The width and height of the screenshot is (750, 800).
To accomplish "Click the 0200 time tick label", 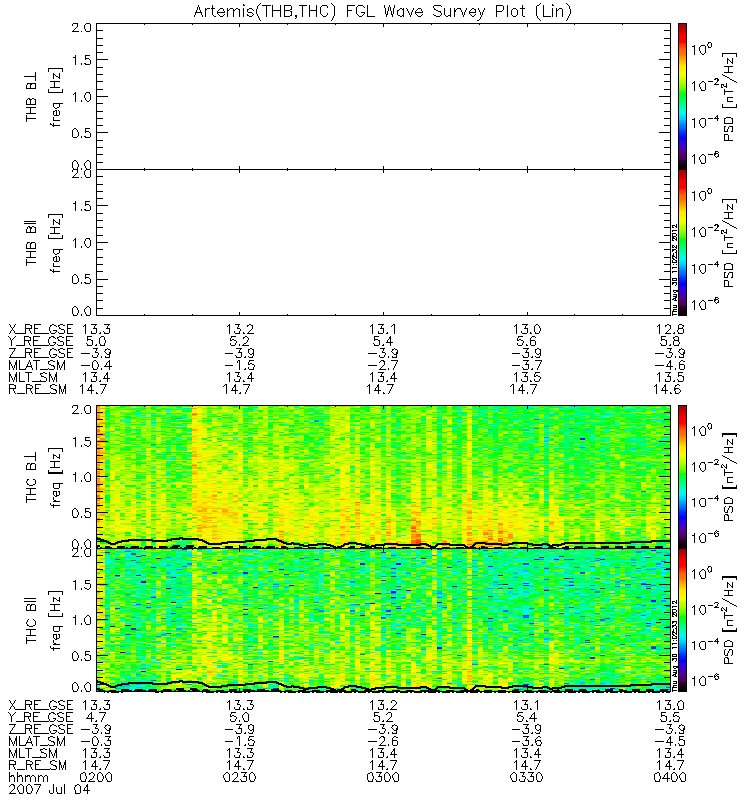I will 96,777.
